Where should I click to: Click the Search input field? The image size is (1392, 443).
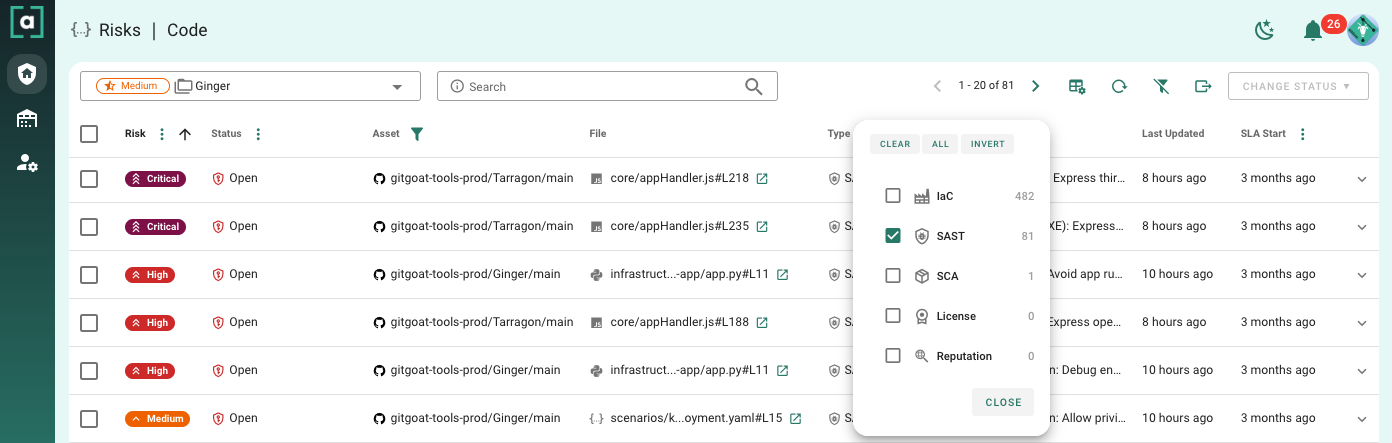(600, 87)
